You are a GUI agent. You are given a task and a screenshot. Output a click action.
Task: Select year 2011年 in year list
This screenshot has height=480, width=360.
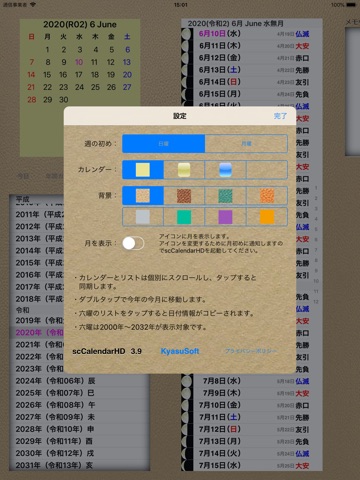point(37,214)
